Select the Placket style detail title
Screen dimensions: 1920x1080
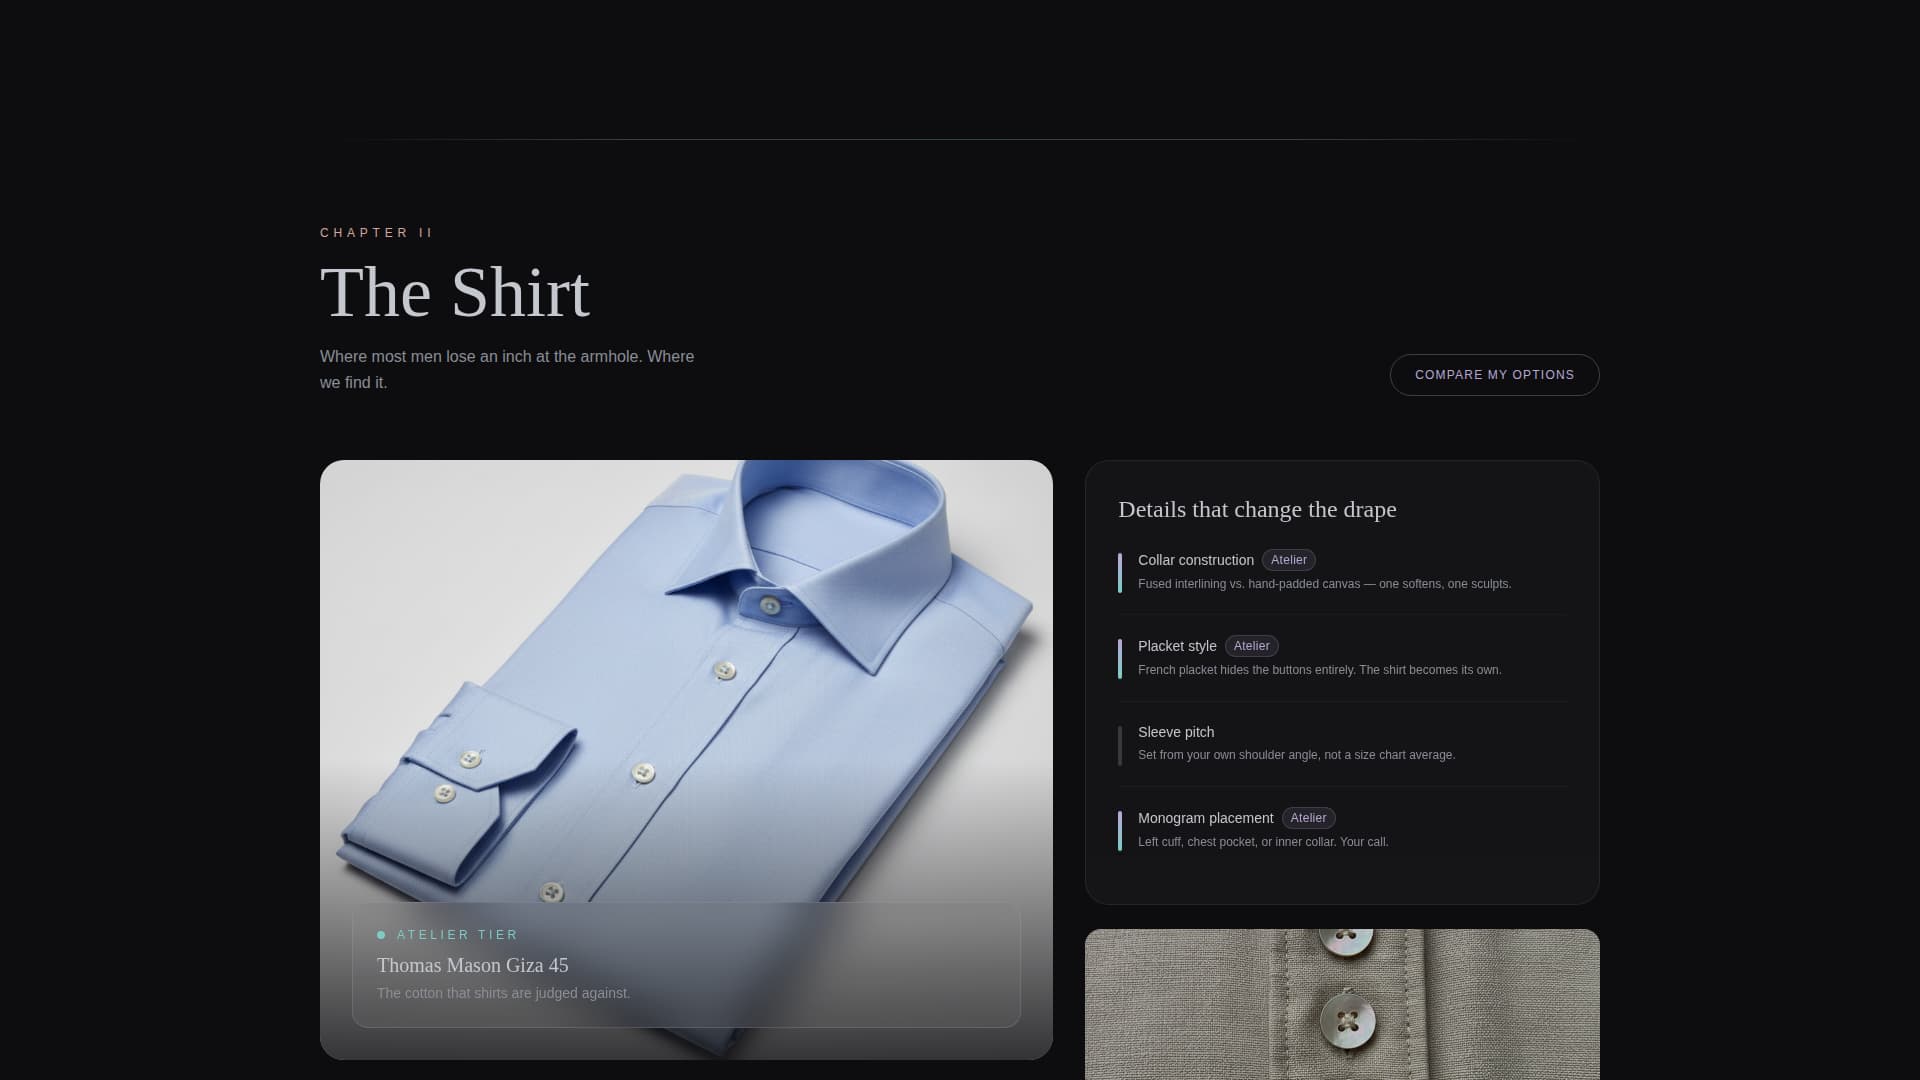click(1177, 646)
